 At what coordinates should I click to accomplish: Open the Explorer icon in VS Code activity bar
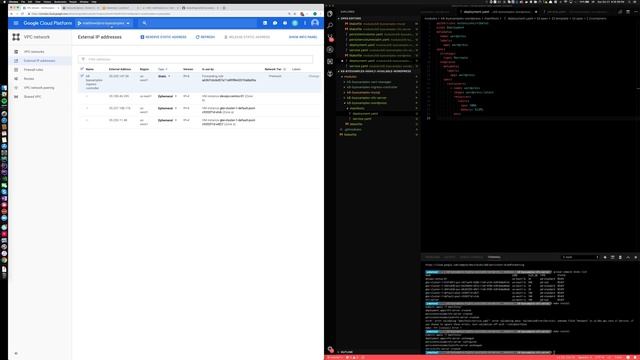[x=330, y=13]
